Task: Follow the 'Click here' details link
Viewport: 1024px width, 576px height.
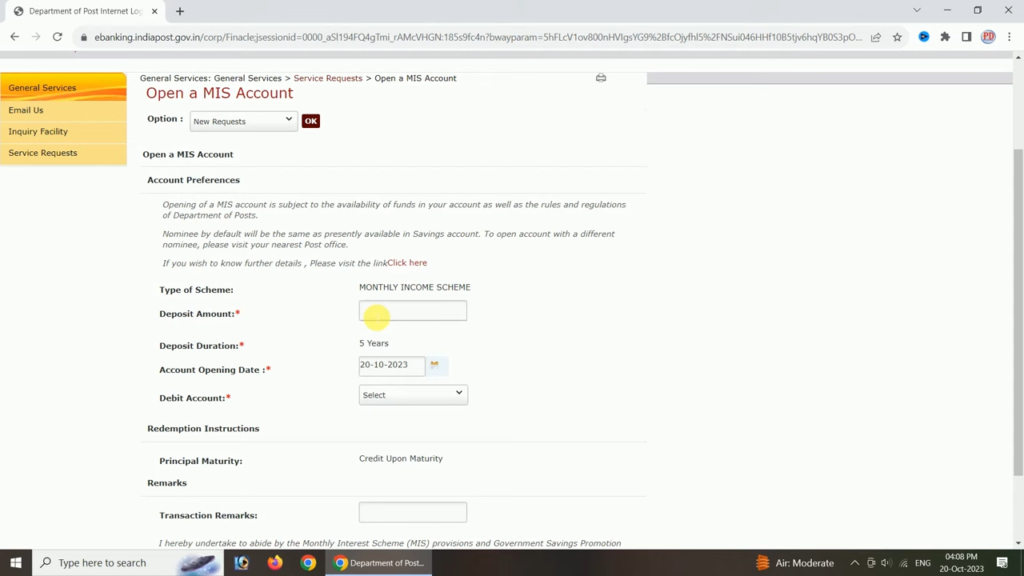Action: coord(407,263)
